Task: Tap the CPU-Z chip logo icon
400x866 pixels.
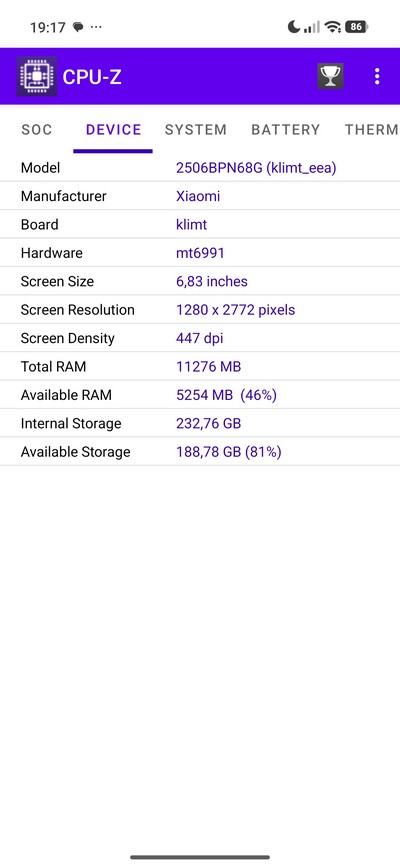Action: pyautogui.click(x=36, y=76)
